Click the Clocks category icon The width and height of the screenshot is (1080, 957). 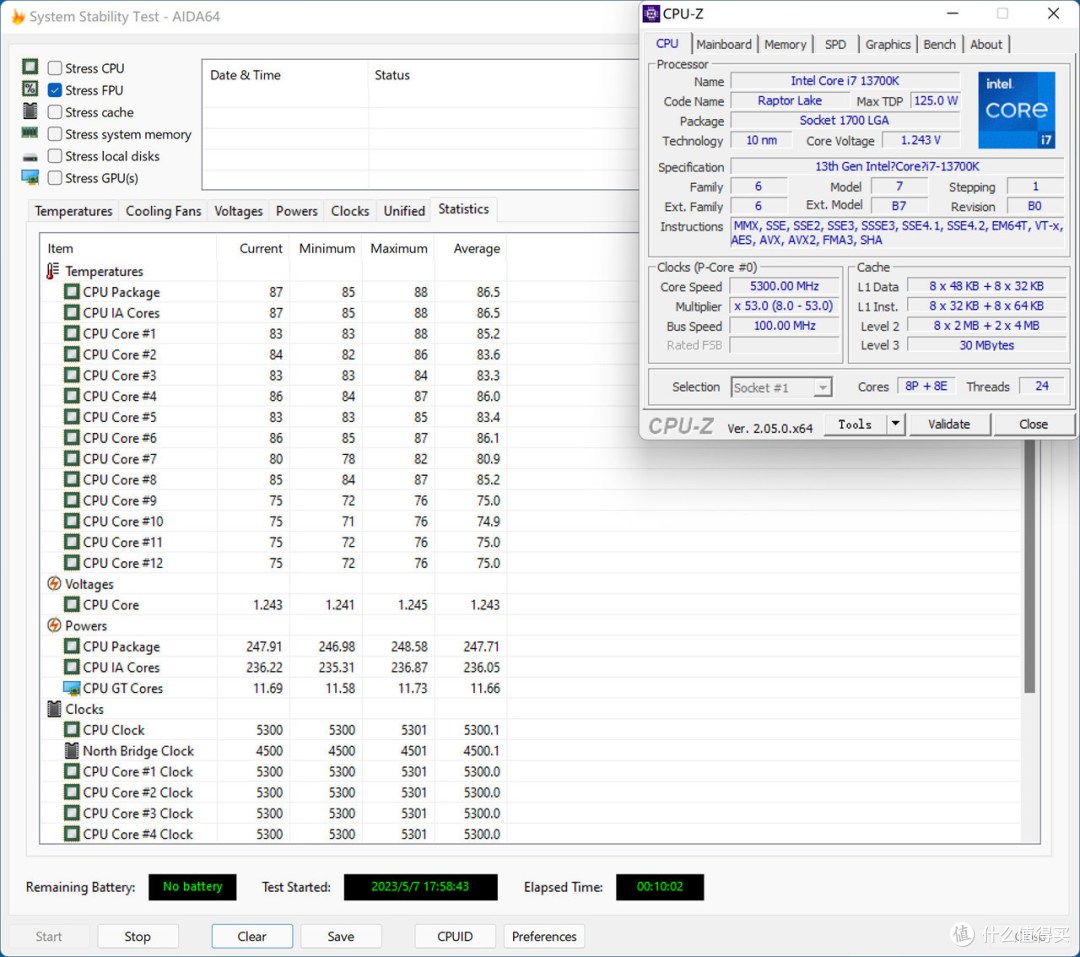point(54,709)
